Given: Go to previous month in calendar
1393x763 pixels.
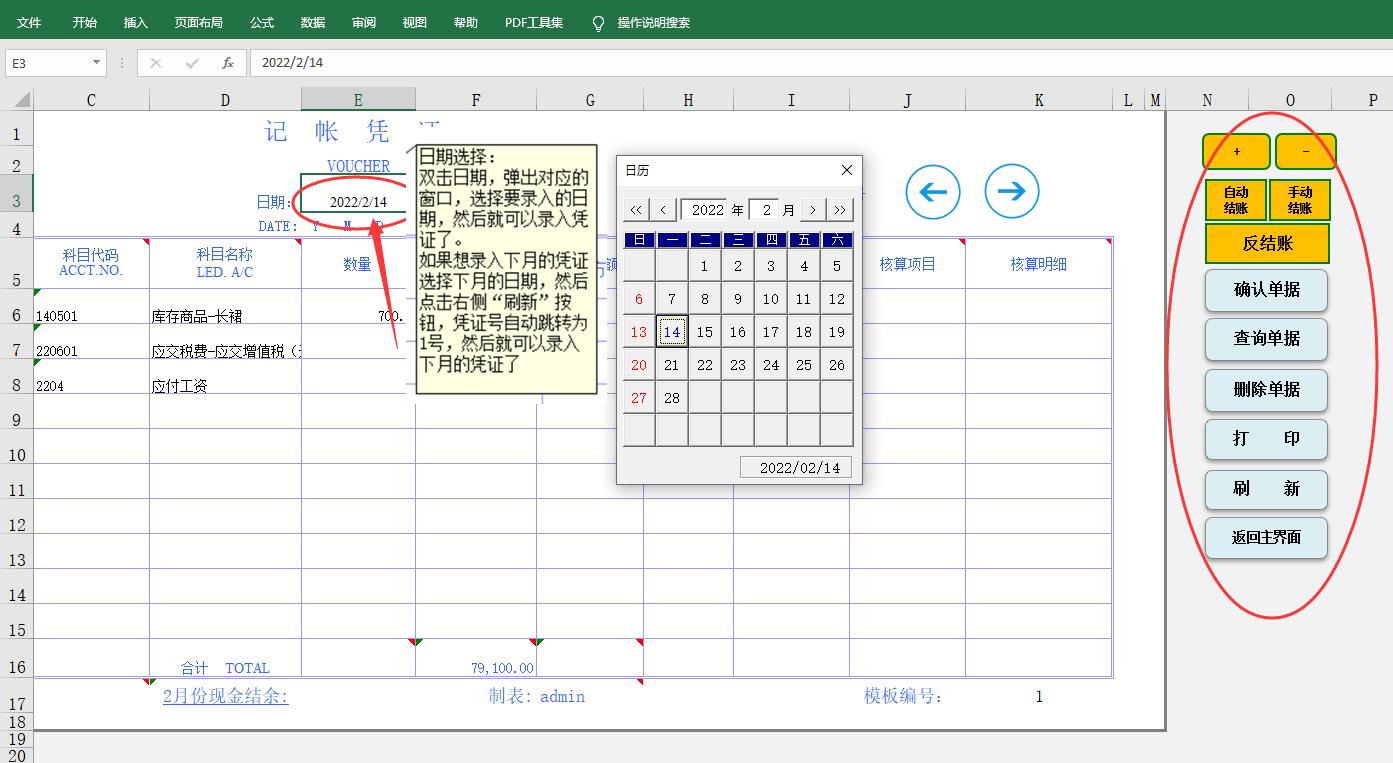Looking at the screenshot, I should [663, 210].
